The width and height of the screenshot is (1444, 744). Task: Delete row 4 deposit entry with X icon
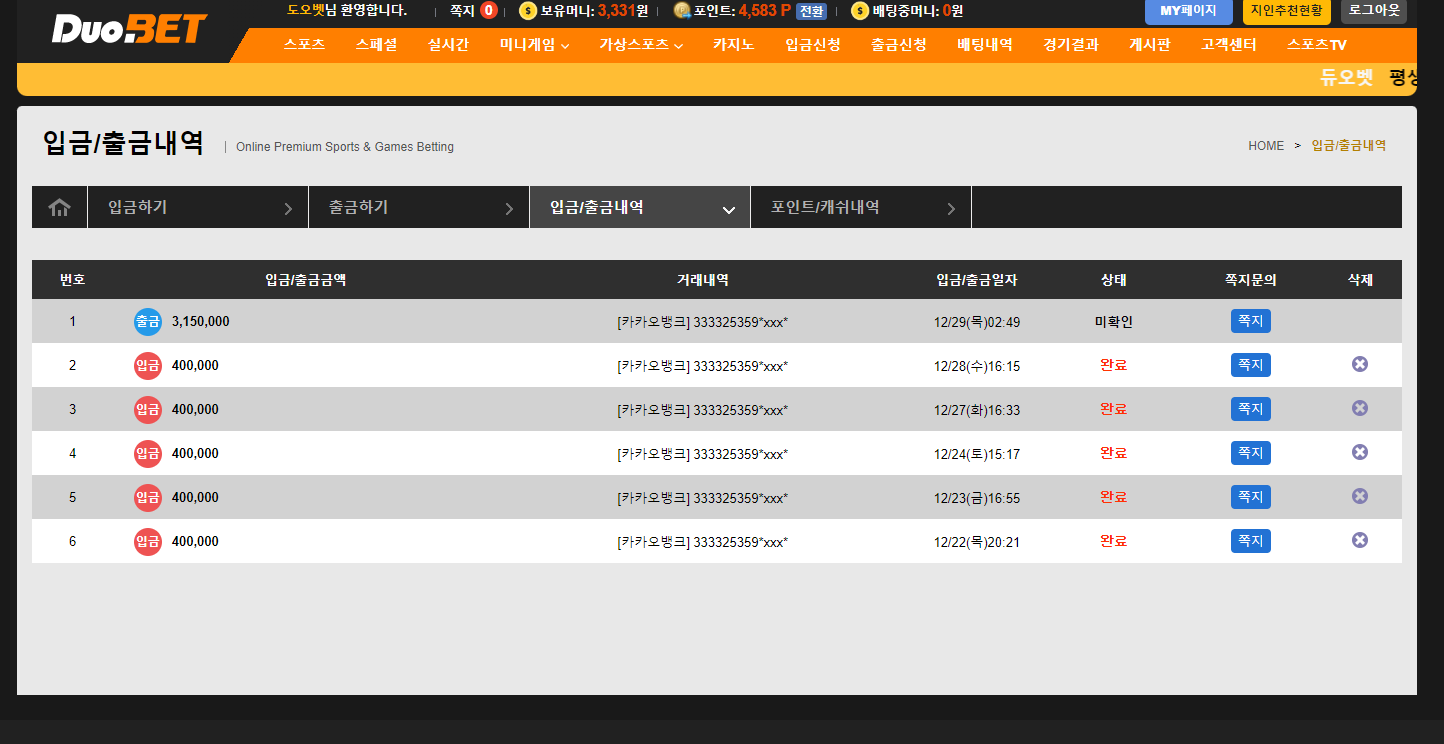tap(1359, 453)
